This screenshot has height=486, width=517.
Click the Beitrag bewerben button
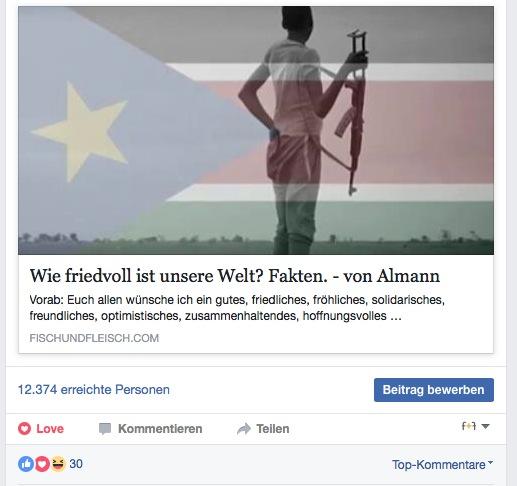coord(434,390)
